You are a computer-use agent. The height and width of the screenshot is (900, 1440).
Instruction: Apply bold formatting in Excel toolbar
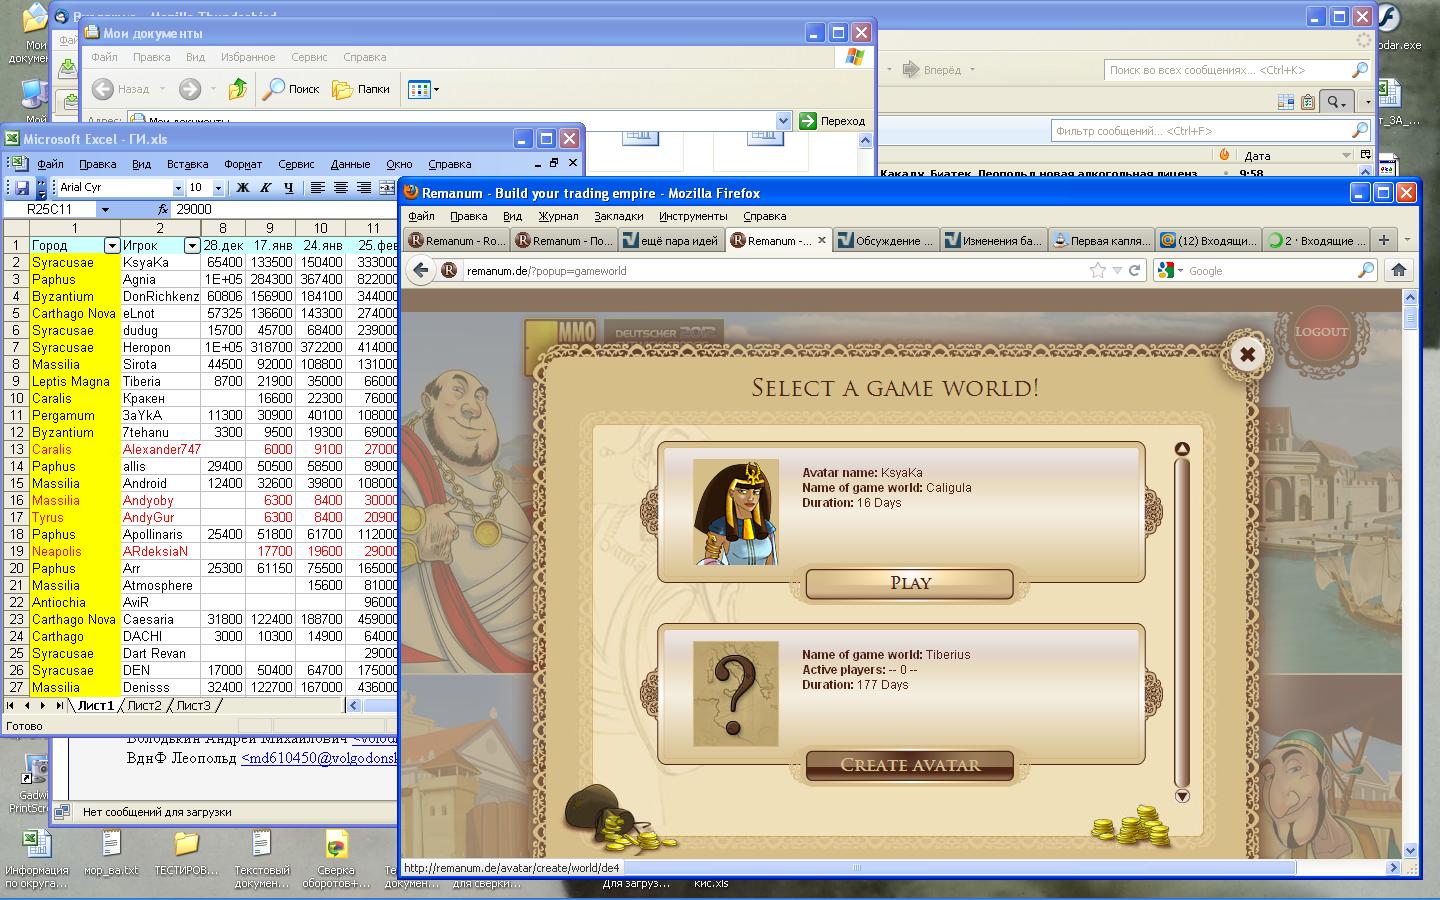pyautogui.click(x=242, y=187)
